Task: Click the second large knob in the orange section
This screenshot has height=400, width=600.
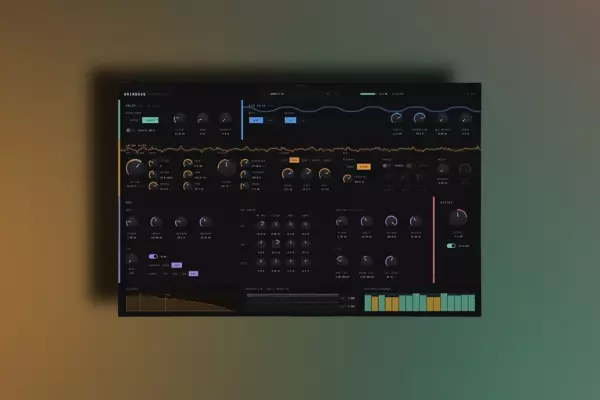Action: pyautogui.click(x=226, y=168)
